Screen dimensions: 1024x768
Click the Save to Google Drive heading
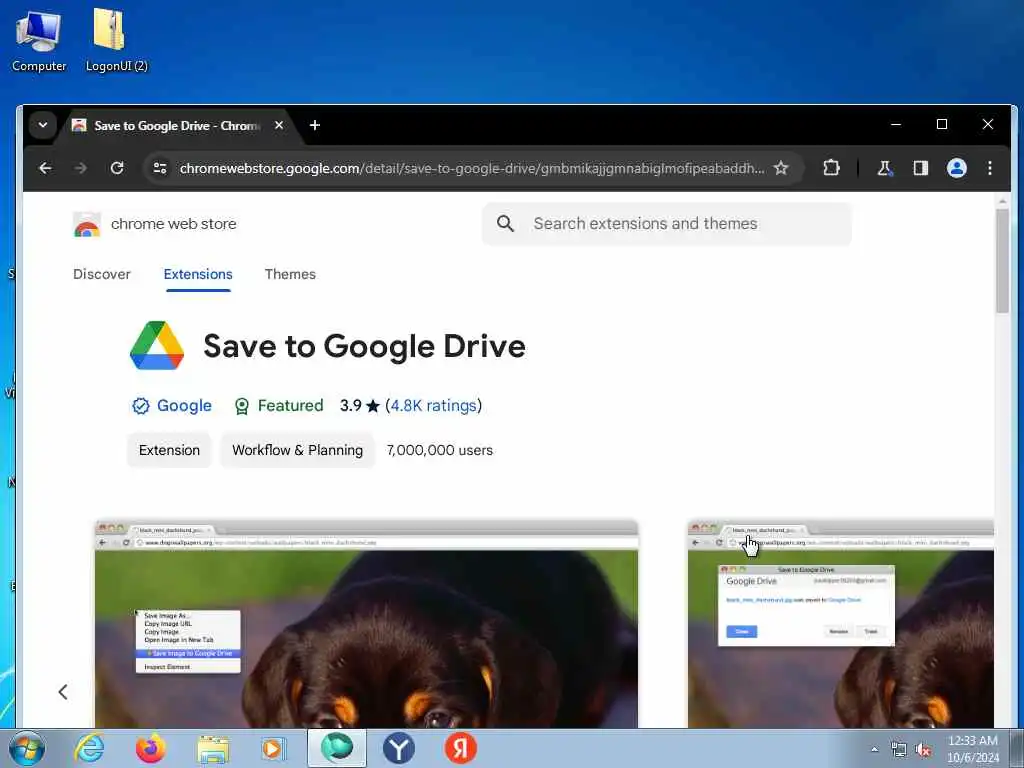click(364, 345)
